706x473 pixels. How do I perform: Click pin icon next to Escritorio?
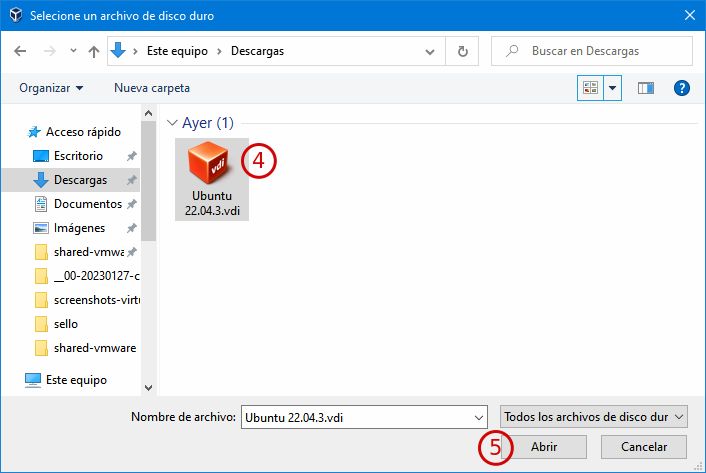[x=131, y=156]
